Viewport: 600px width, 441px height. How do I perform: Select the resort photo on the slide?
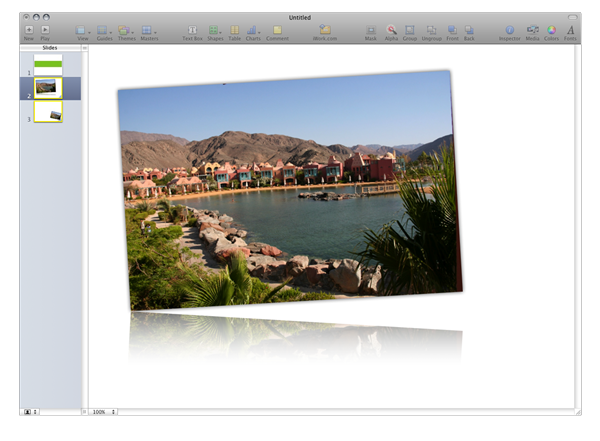coord(290,190)
